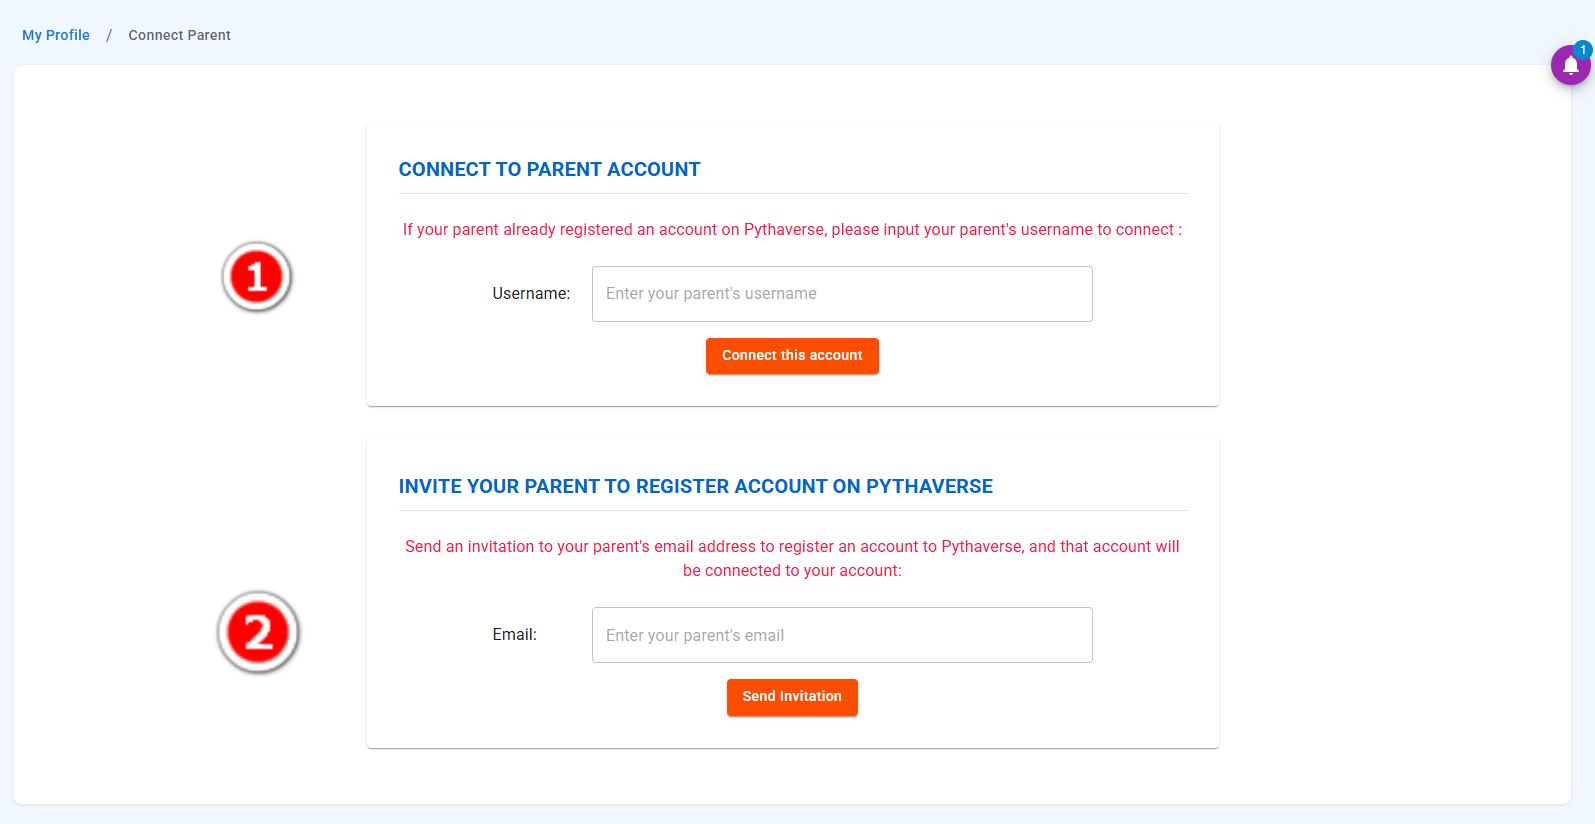Go back to My Profile breadcrumb

(56, 35)
